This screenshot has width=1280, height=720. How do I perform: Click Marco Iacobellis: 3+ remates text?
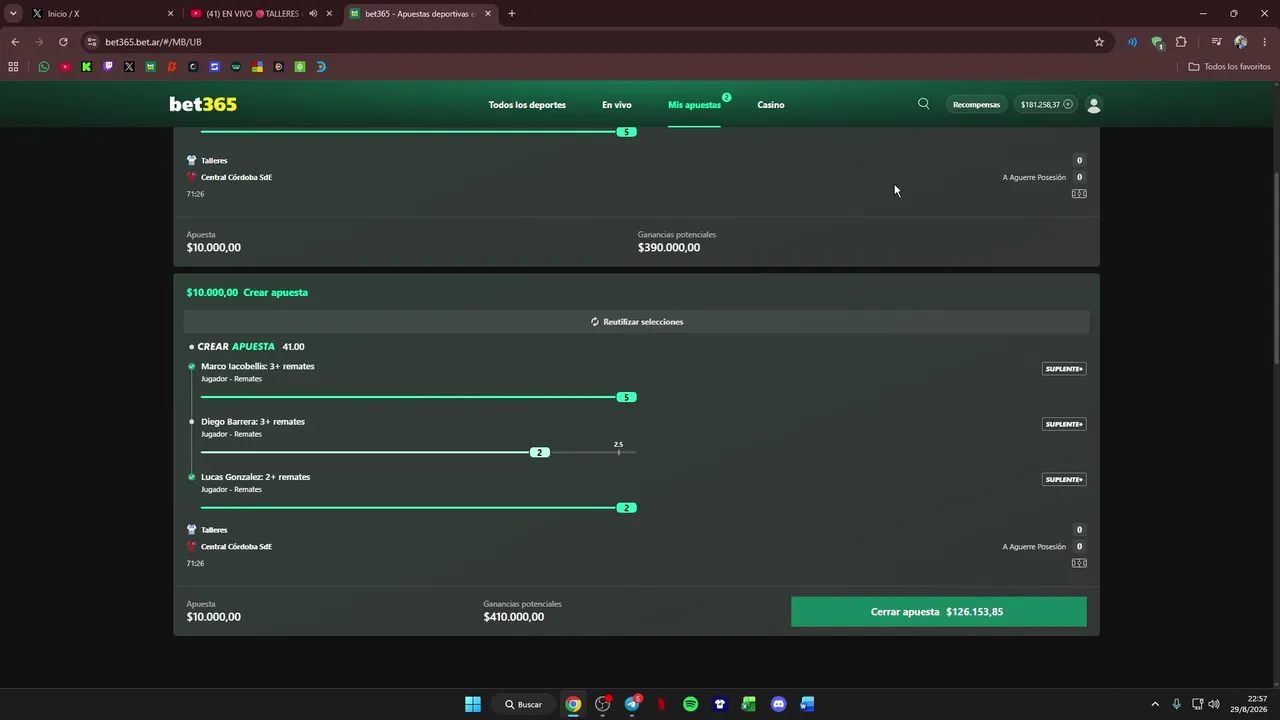pos(258,366)
